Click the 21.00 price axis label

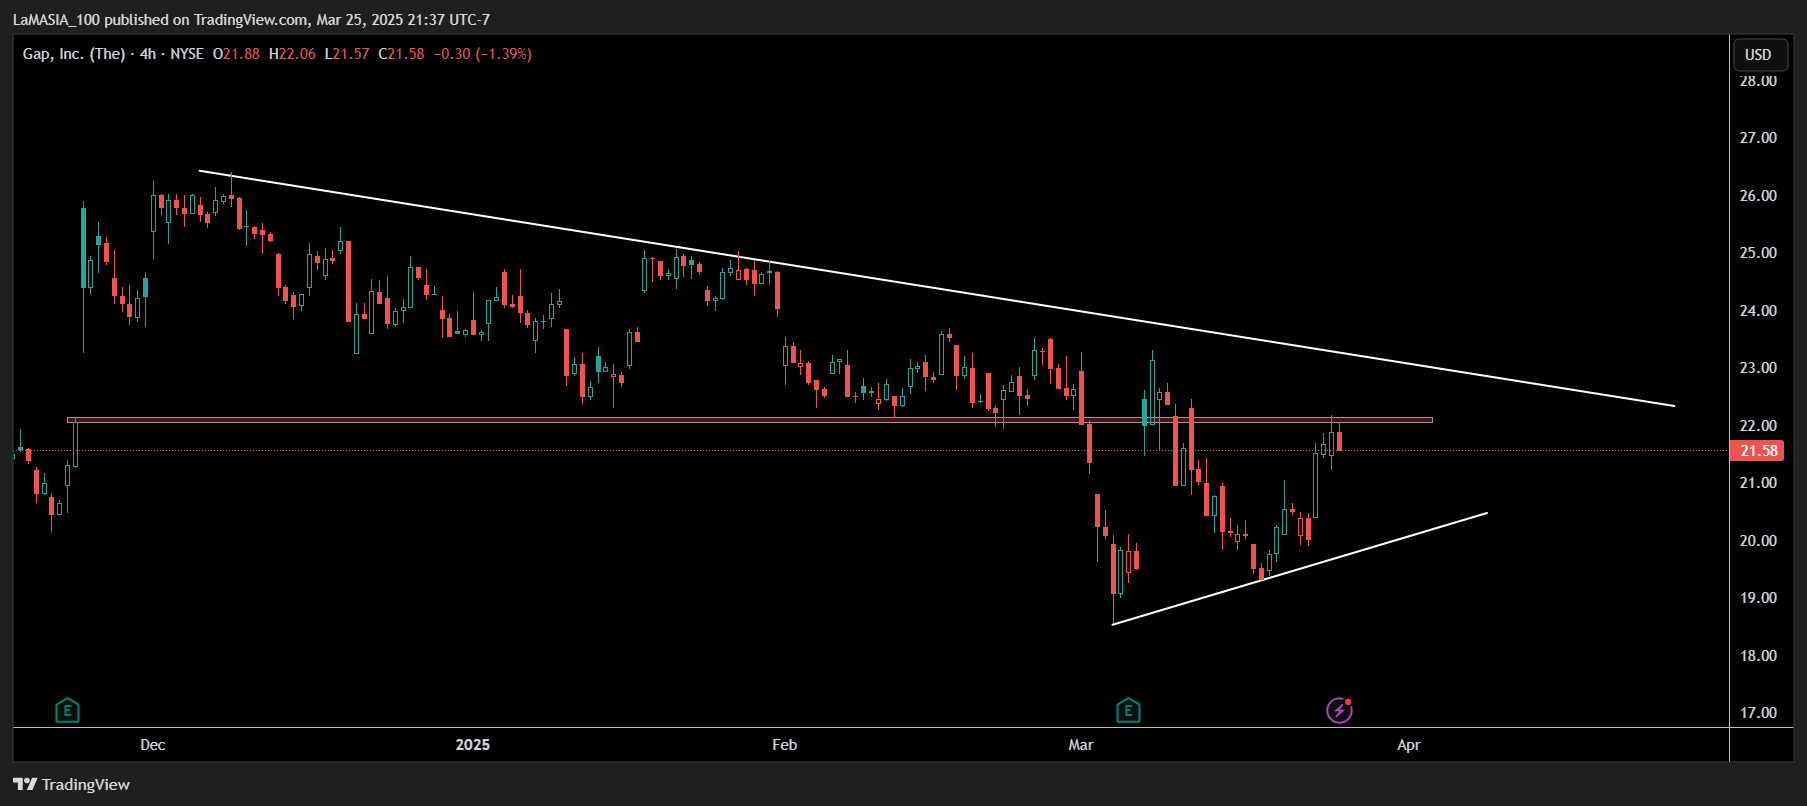[x=1758, y=483]
